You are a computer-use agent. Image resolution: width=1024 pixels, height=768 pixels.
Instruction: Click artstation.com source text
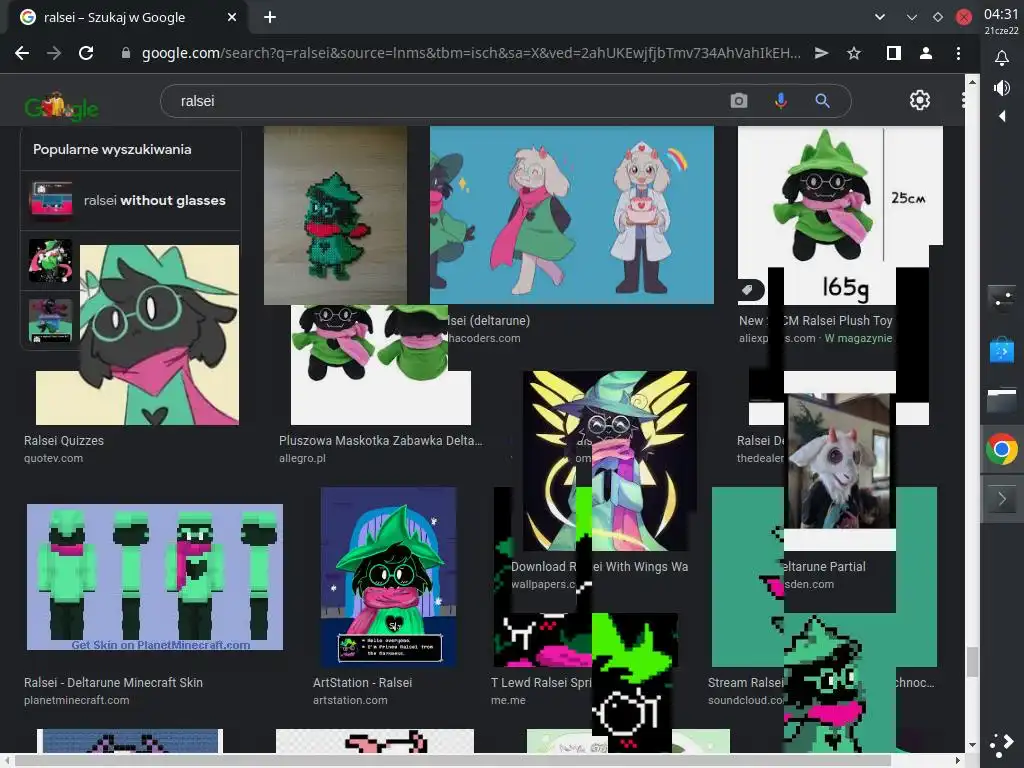click(x=350, y=700)
